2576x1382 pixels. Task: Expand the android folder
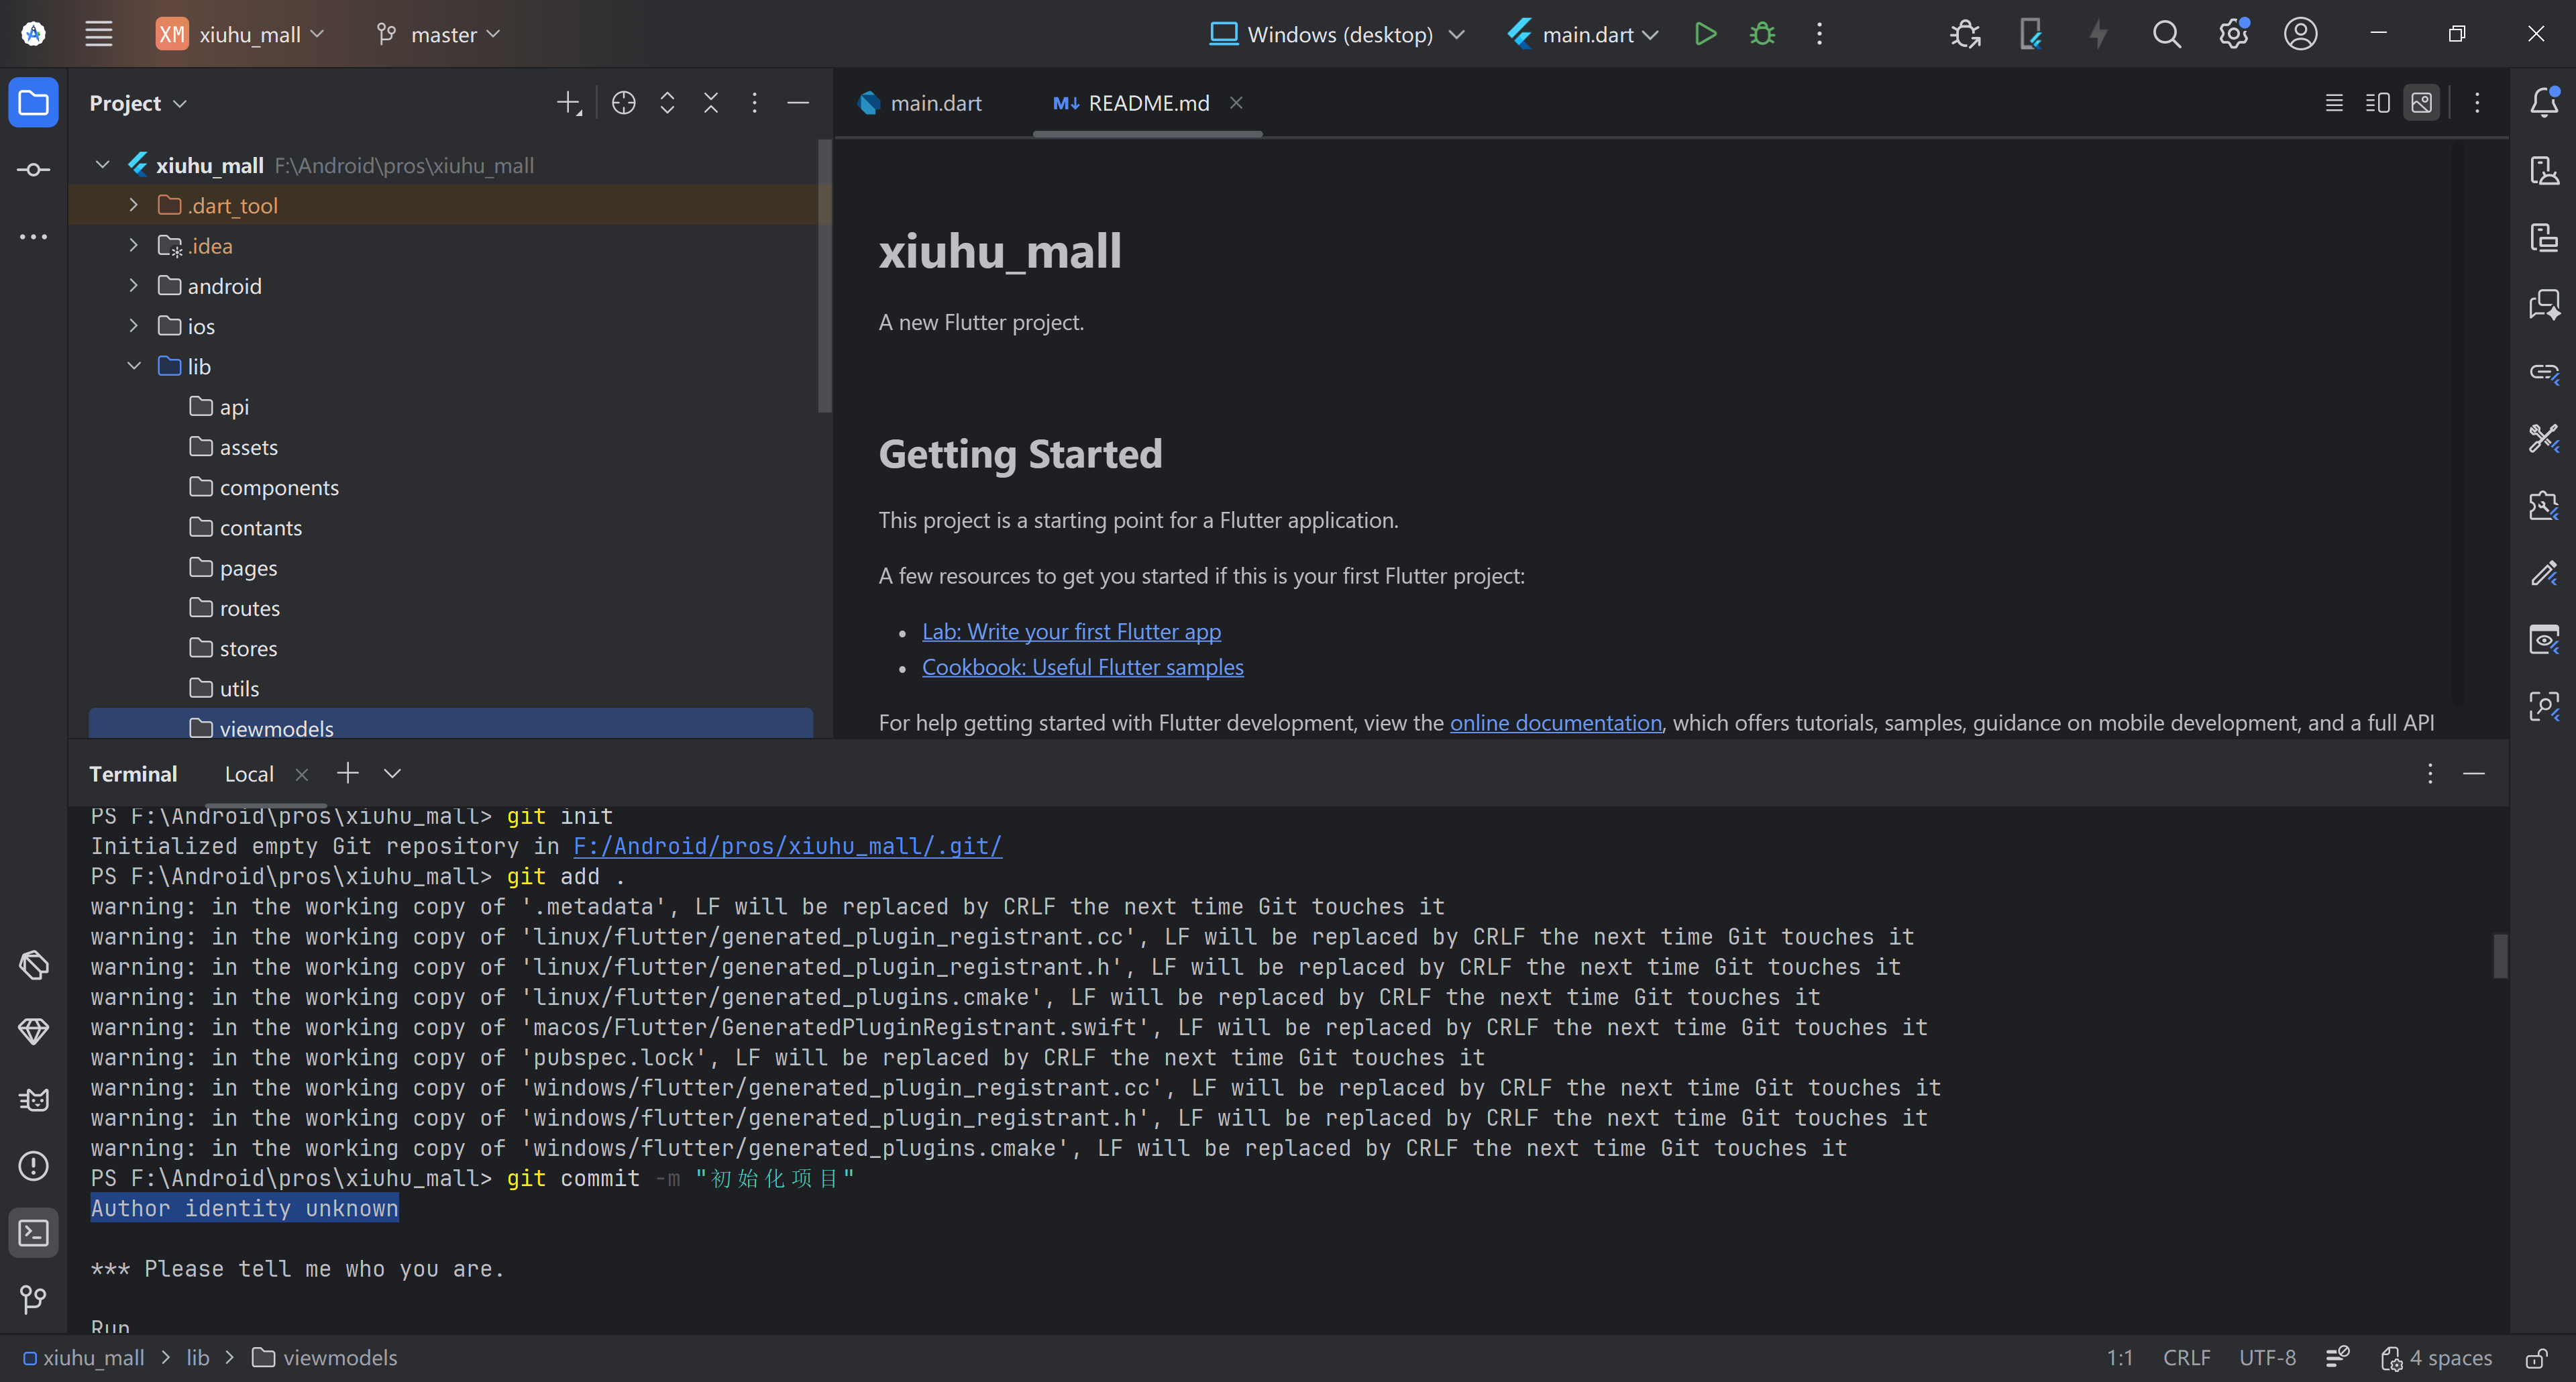[x=133, y=286]
